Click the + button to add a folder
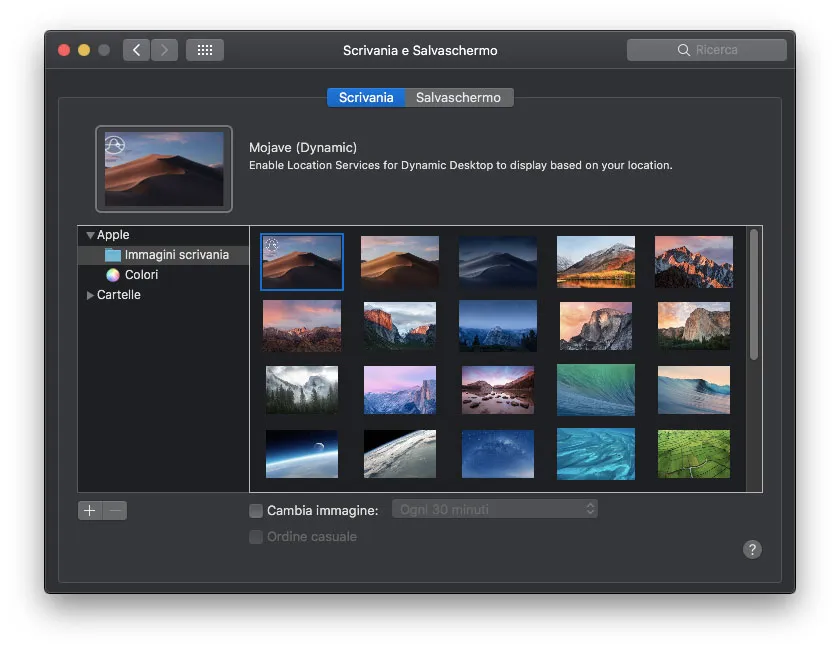 point(89,510)
